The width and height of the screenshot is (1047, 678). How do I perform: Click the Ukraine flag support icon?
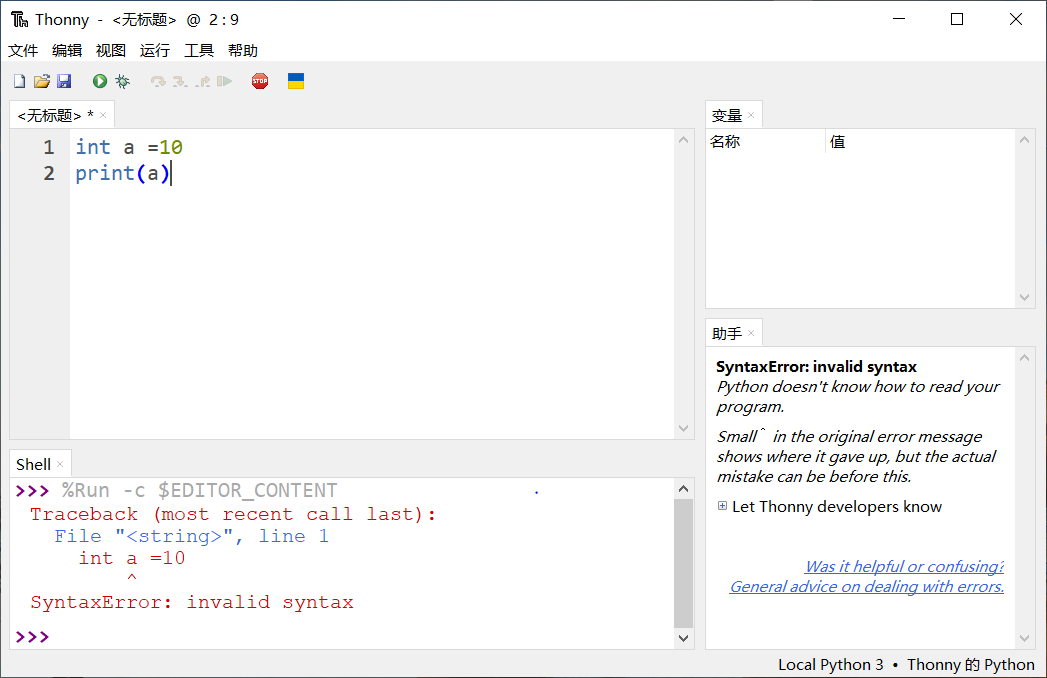coord(294,81)
